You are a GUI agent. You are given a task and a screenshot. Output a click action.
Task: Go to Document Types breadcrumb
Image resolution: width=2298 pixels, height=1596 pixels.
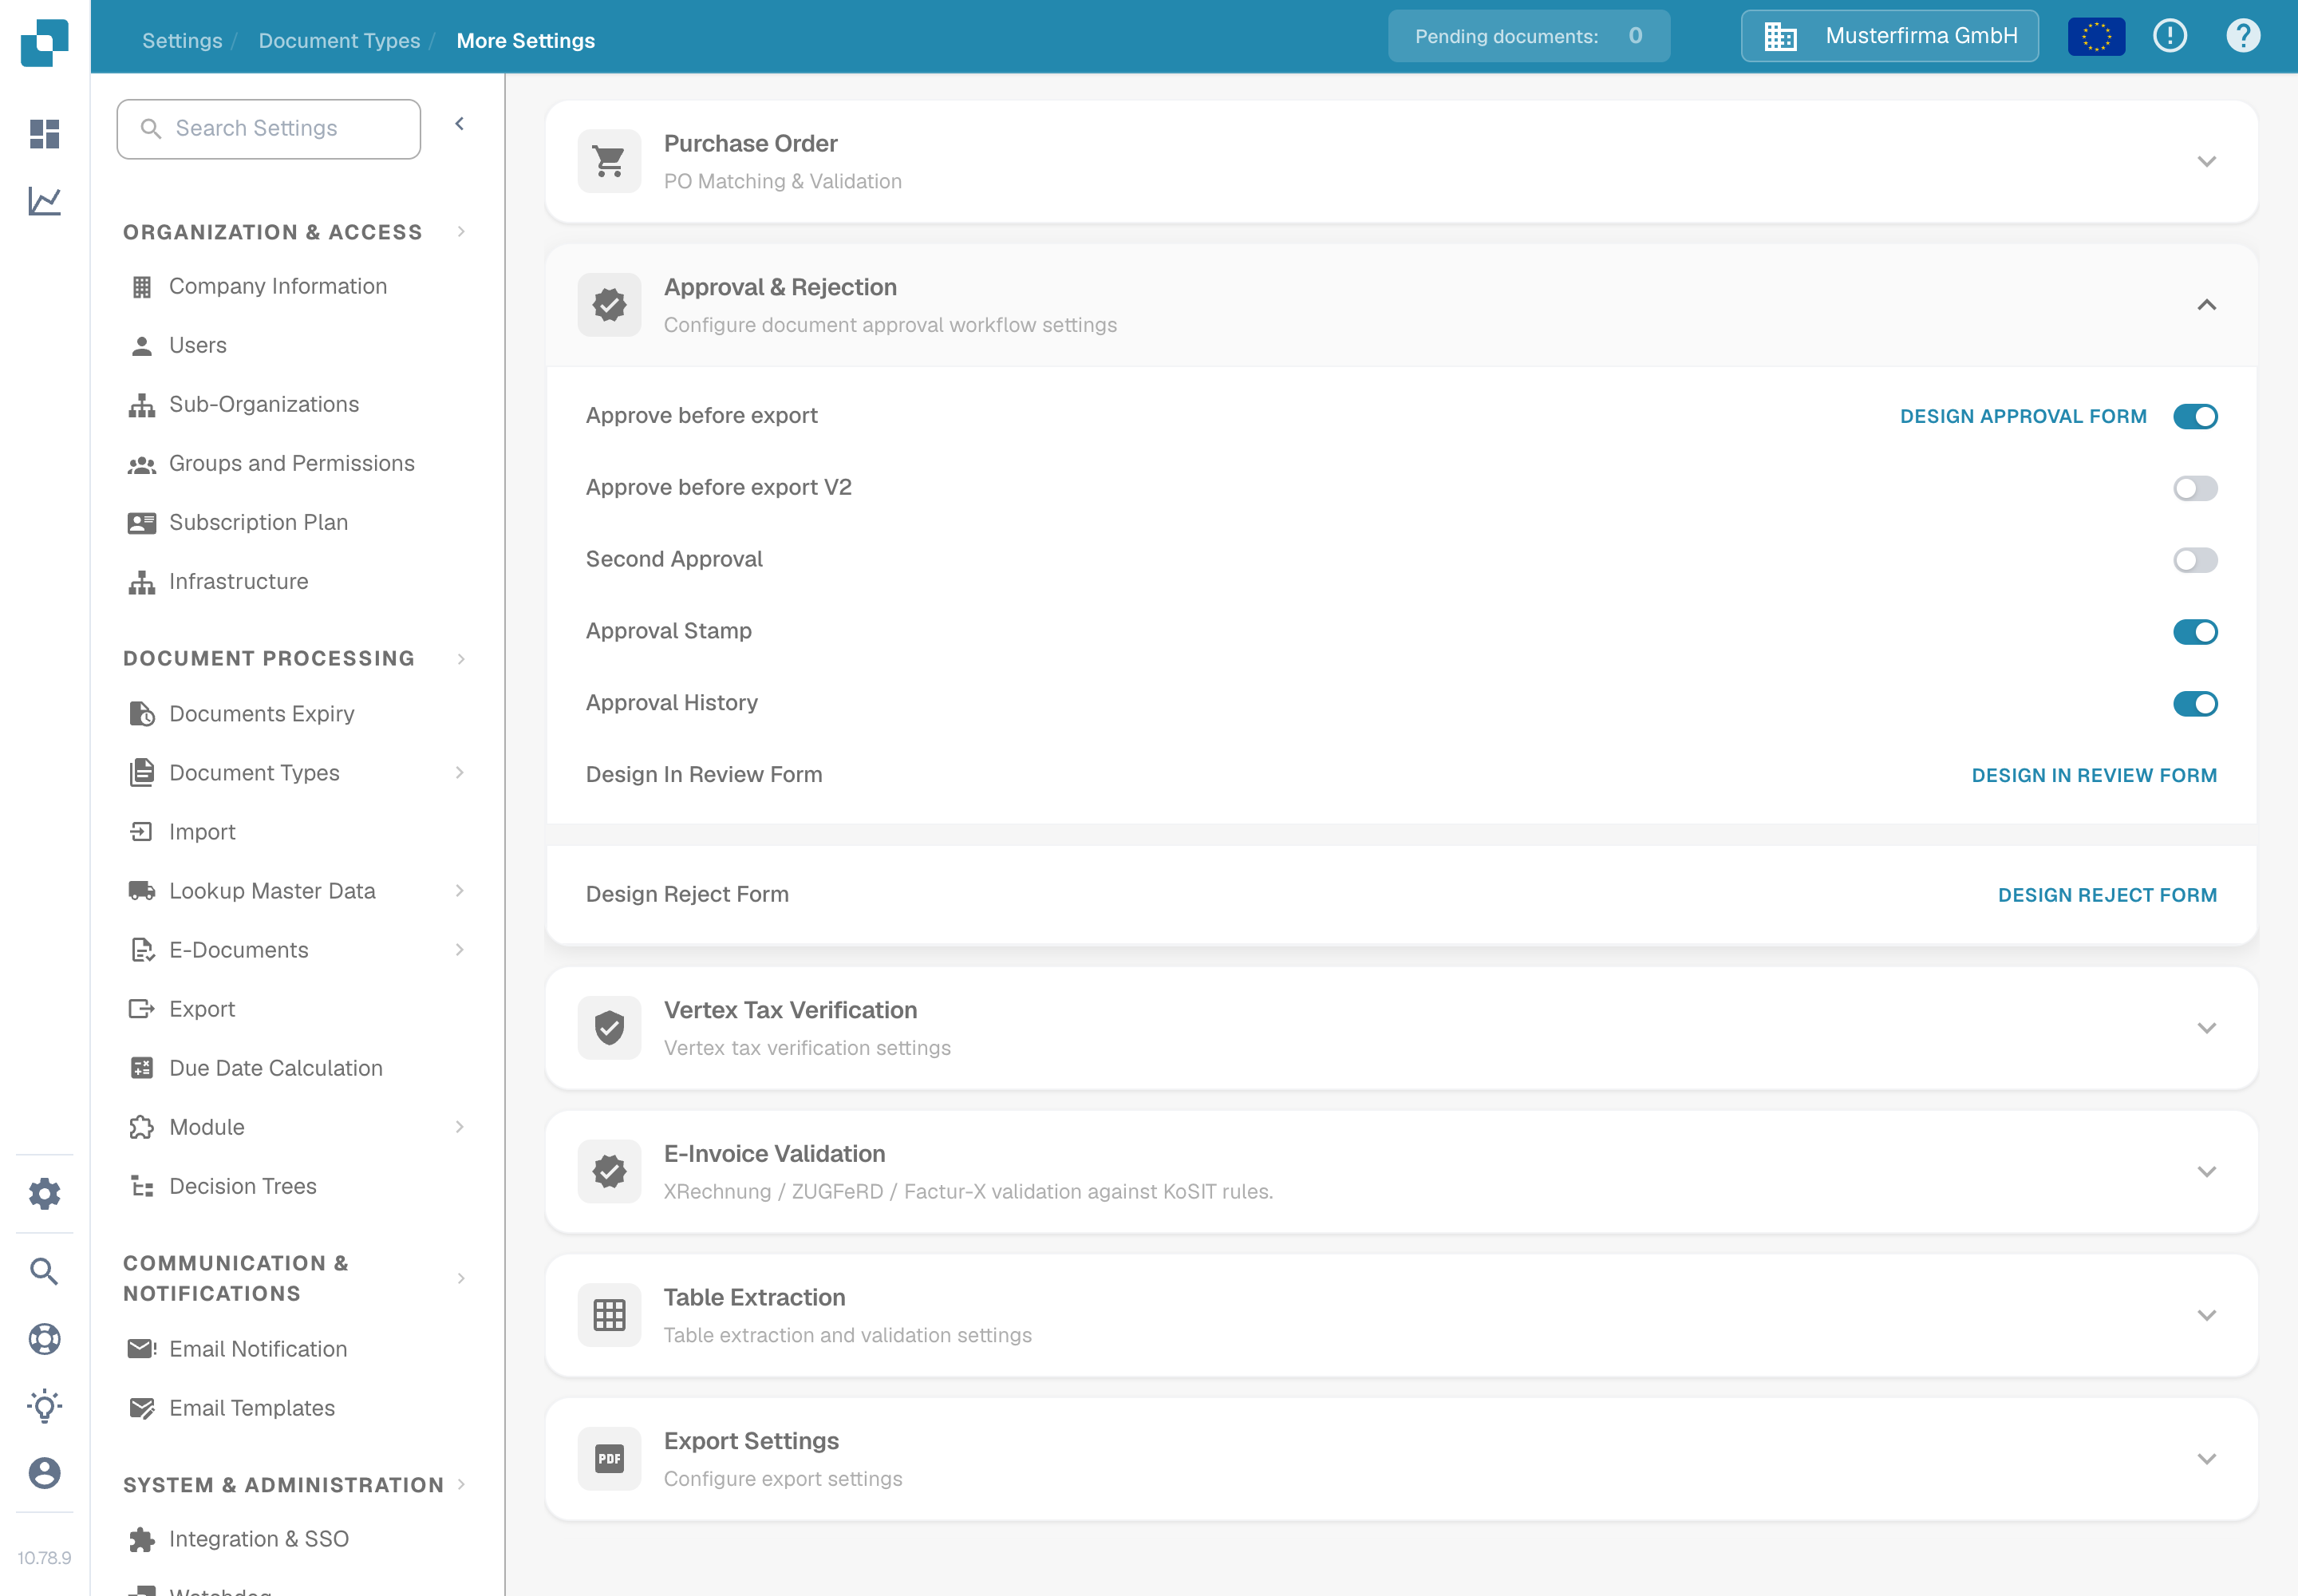pos(339,40)
